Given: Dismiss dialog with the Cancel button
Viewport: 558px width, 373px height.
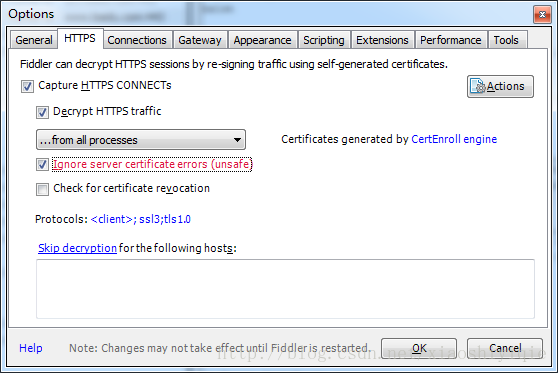Looking at the screenshot, I should tap(505, 348).
